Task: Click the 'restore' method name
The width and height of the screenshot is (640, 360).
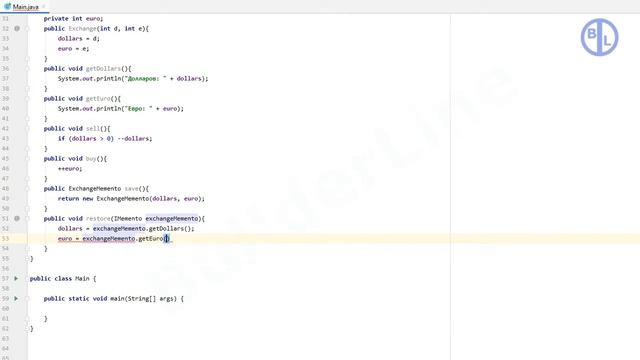Action: coord(98,218)
